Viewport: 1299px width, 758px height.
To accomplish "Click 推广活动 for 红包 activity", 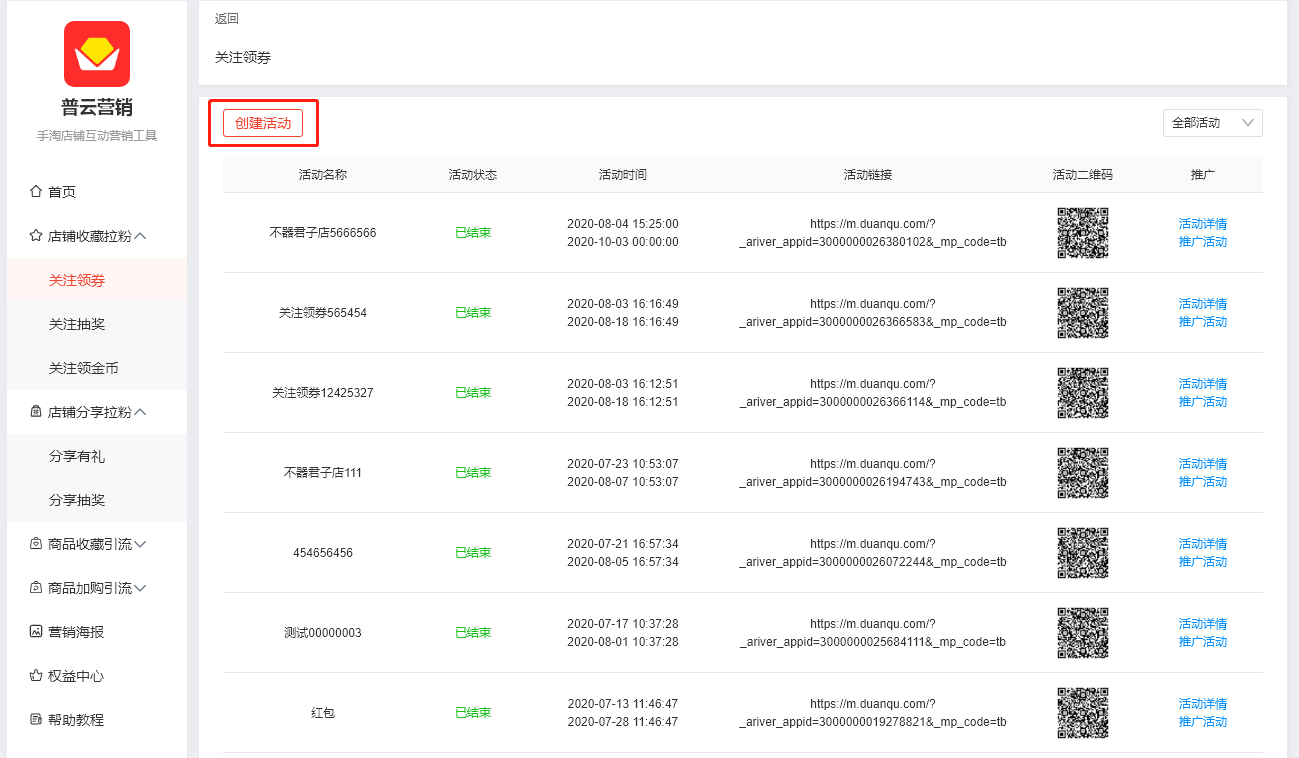I will pyautogui.click(x=1203, y=722).
